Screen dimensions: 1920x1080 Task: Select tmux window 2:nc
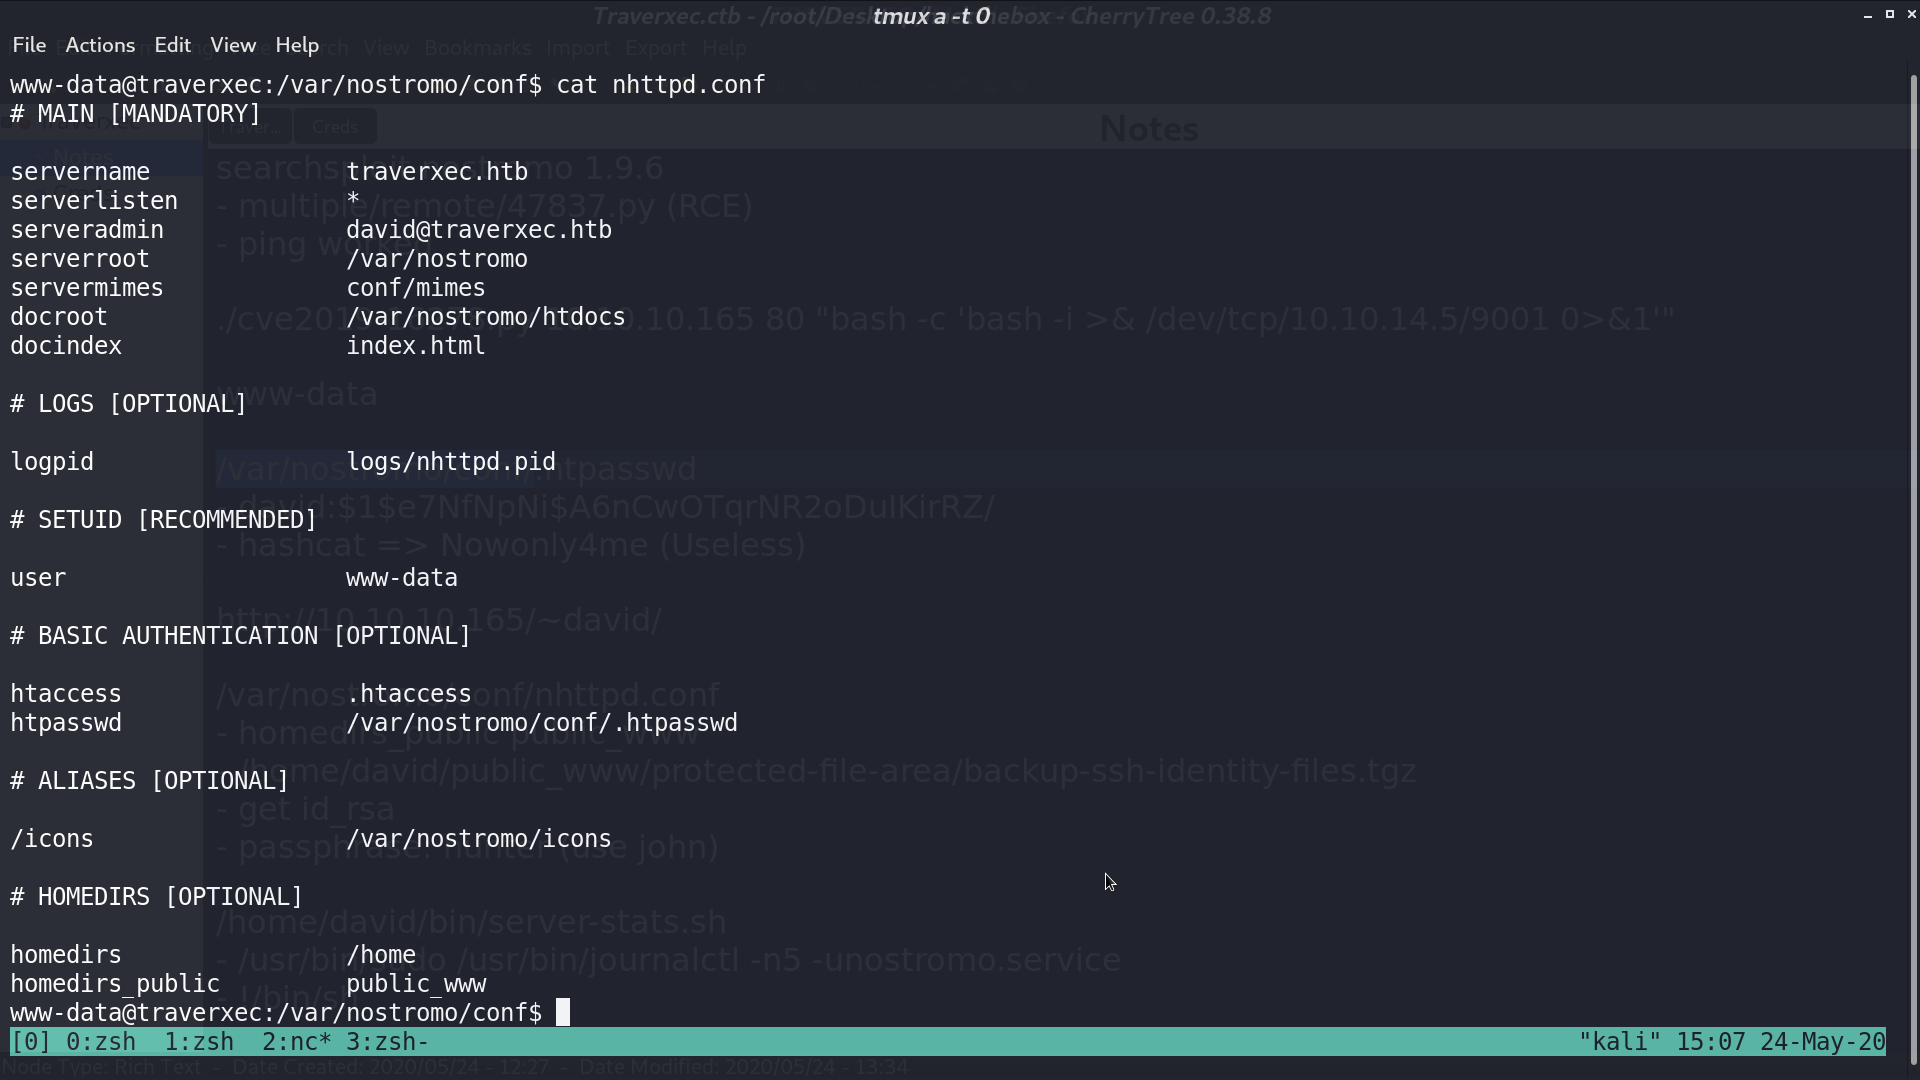coord(297,1042)
